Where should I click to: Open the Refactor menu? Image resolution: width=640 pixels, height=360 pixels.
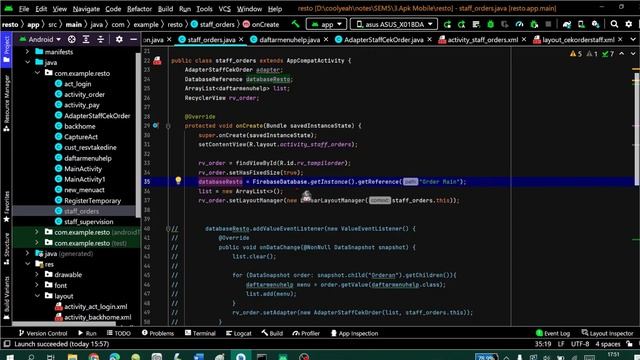(139, 9)
